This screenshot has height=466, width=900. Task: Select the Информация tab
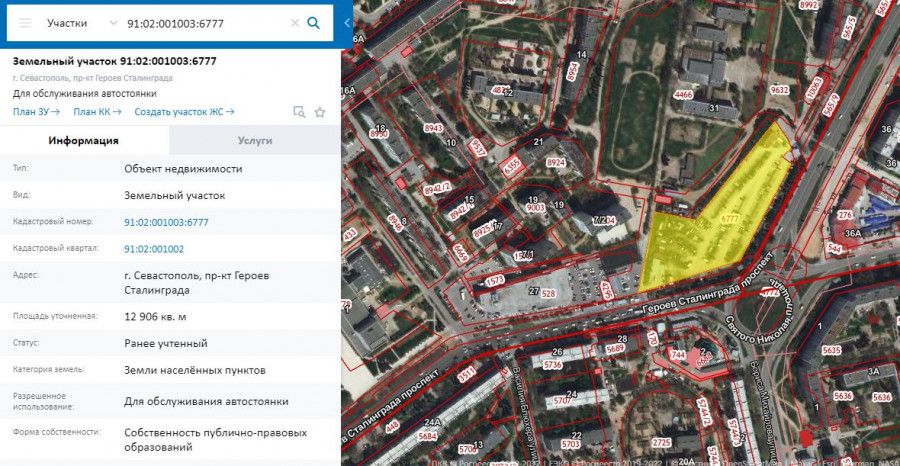click(x=84, y=141)
